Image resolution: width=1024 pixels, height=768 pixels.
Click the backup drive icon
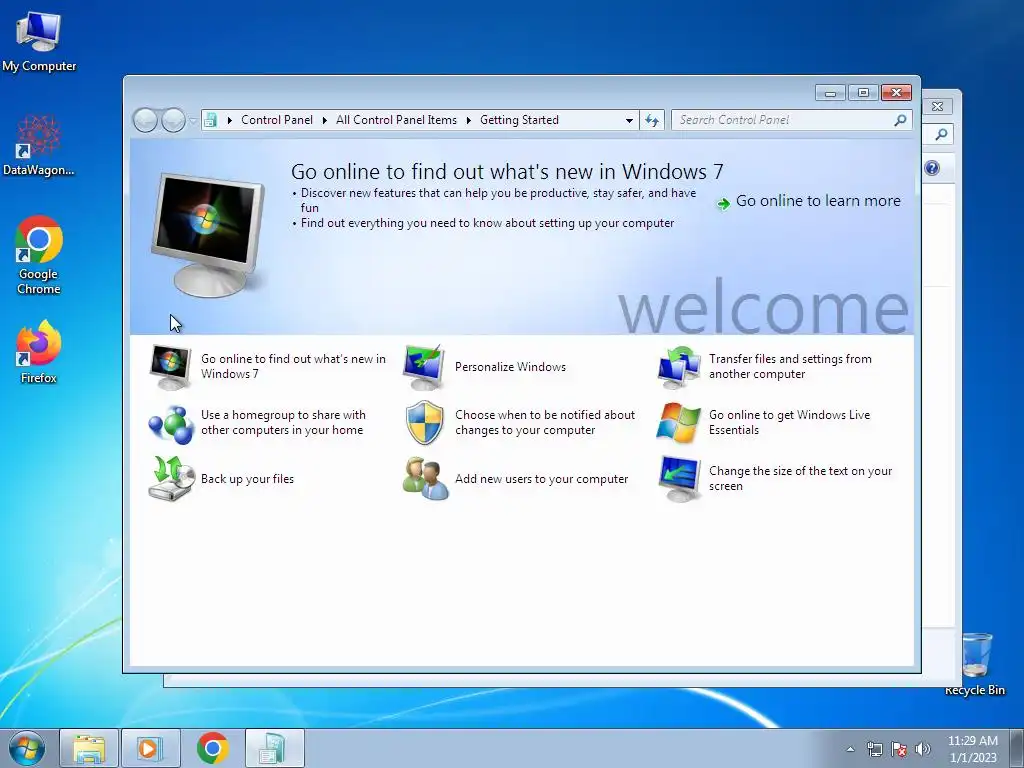(171, 479)
